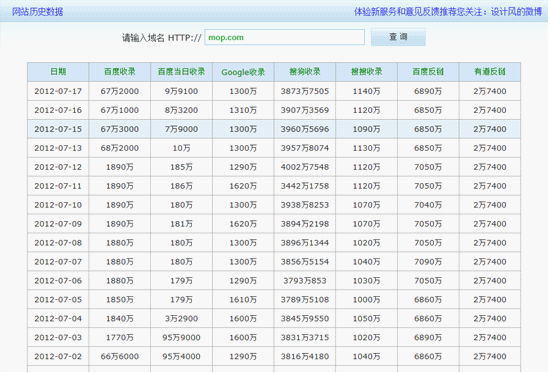Select the 百度当日收录 column header
549x373 pixels.
click(x=181, y=72)
